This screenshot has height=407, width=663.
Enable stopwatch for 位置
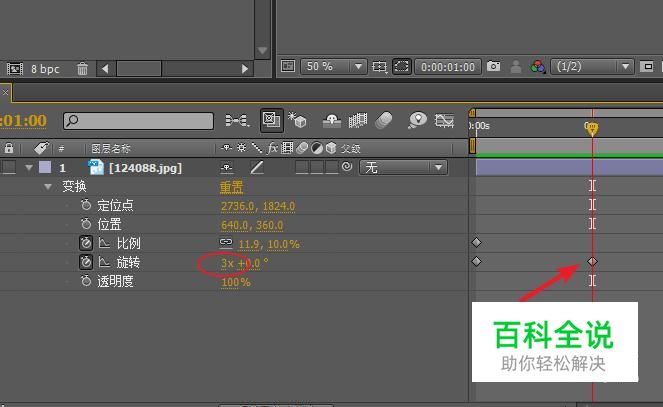tap(86, 224)
